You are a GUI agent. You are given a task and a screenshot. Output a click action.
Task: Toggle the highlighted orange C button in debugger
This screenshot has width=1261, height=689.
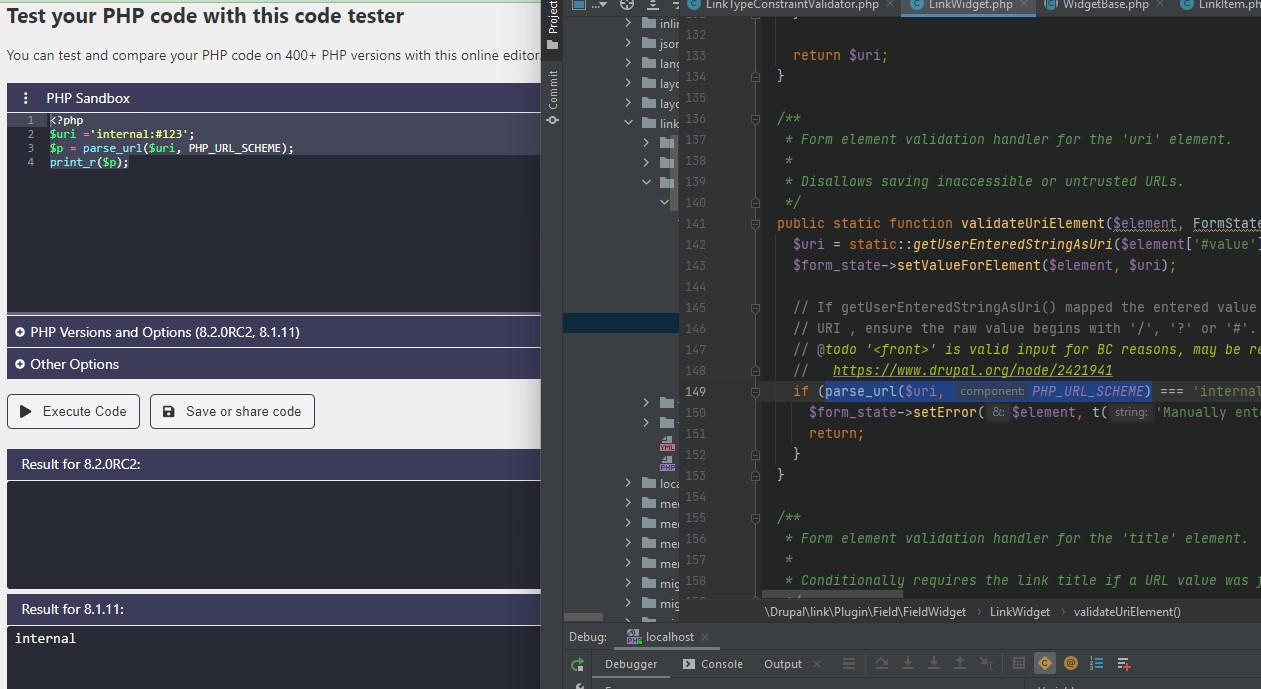(1044, 663)
